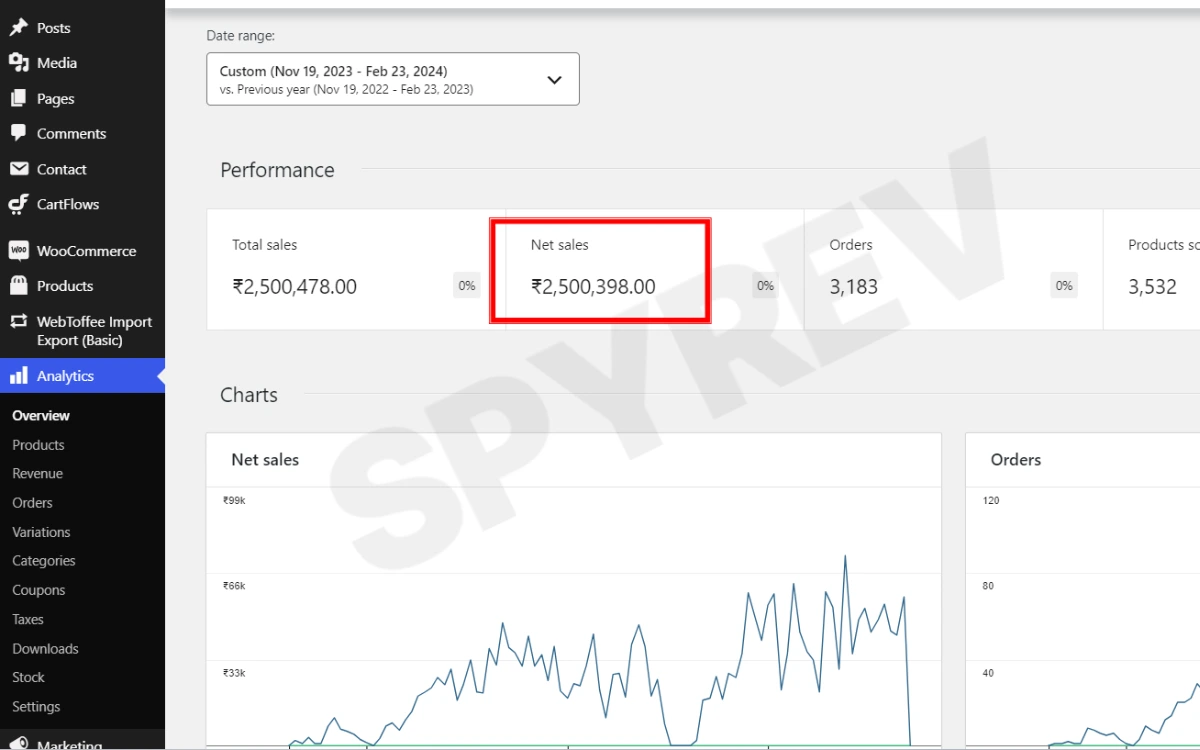The image size is (1200, 750).
Task: Click the WooCommerce logo icon
Action: coord(18,251)
